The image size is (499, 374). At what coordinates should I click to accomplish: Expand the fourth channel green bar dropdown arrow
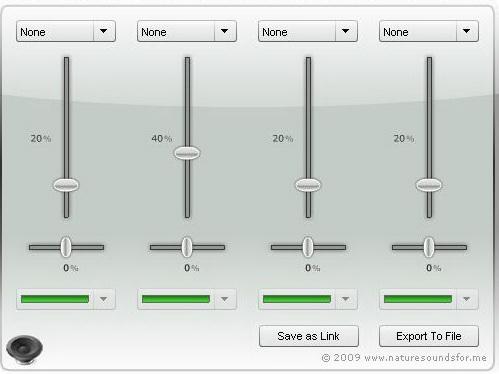pyautogui.click(x=467, y=299)
